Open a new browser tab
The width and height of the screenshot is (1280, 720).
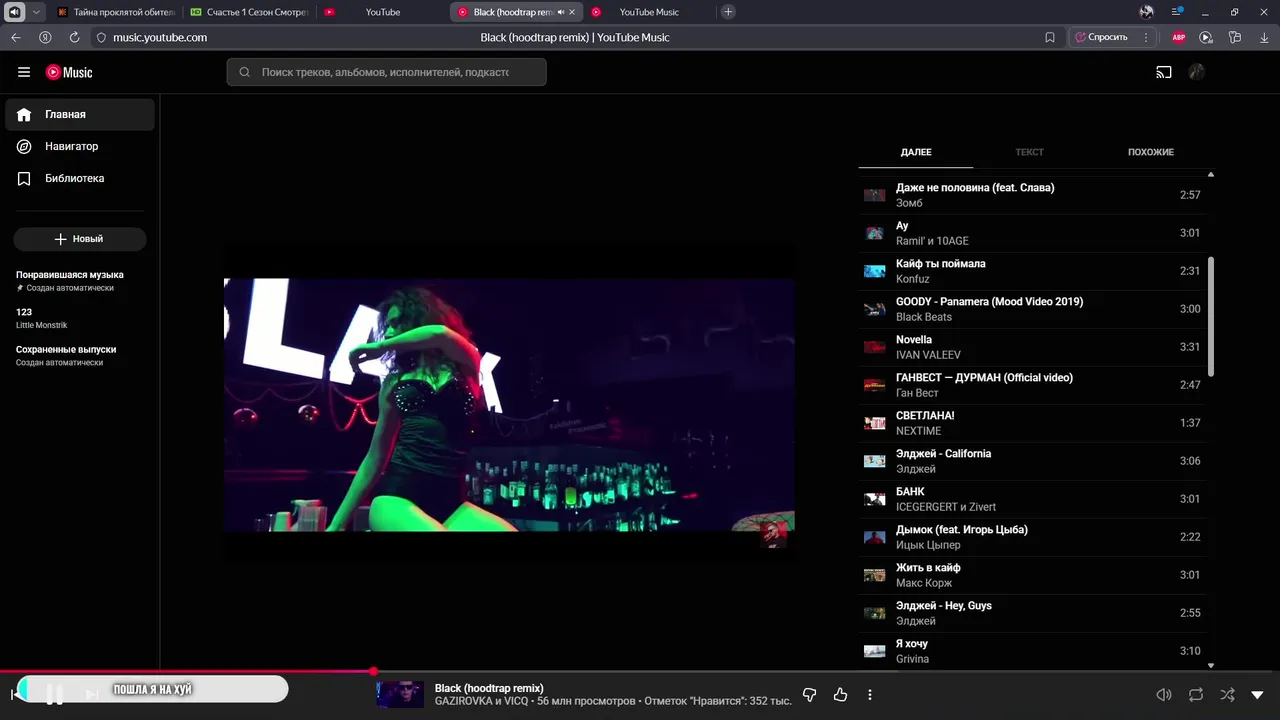coord(728,12)
